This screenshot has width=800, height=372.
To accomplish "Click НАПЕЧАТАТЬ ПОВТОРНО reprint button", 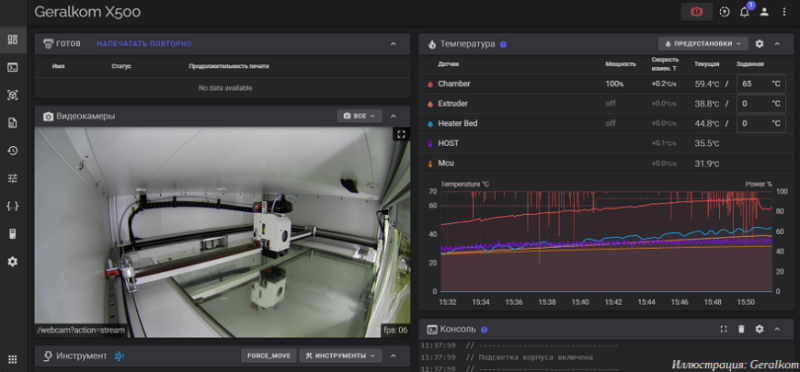I will coord(144,44).
